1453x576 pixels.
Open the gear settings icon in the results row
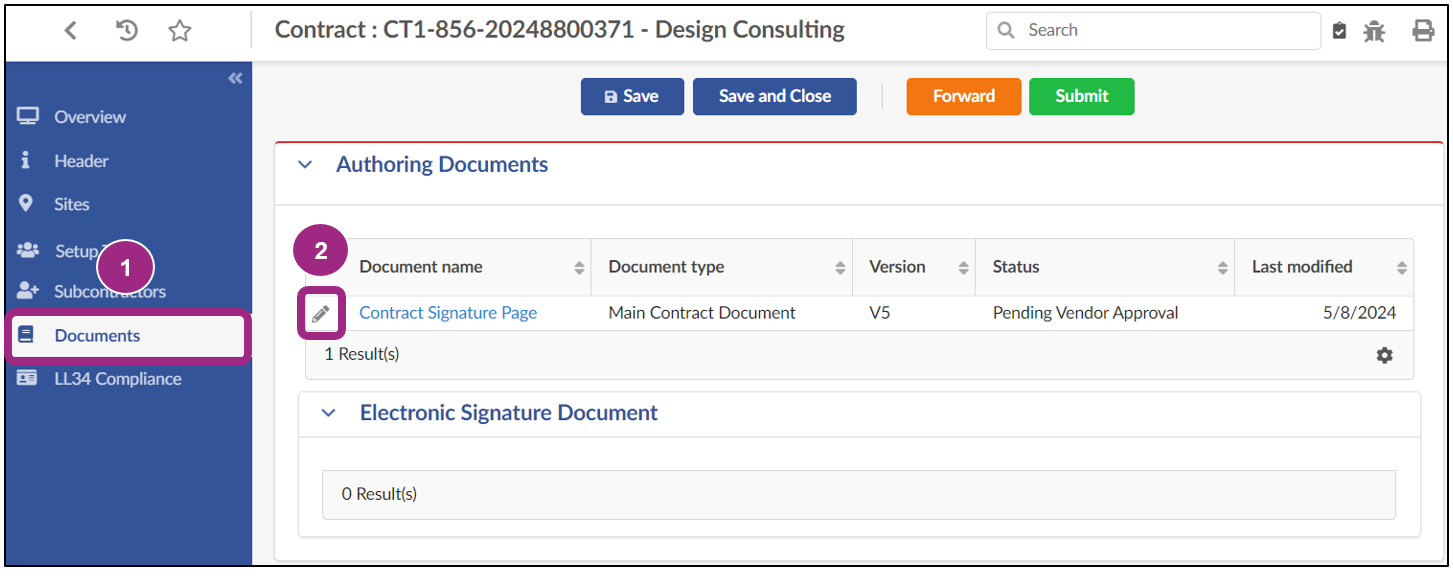[x=1384, y=355]
